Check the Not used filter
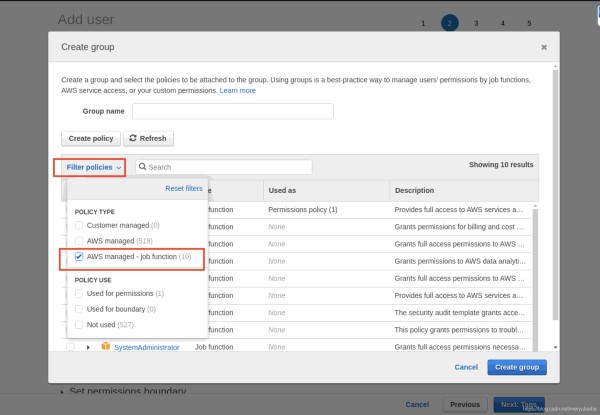 [78, 325]
